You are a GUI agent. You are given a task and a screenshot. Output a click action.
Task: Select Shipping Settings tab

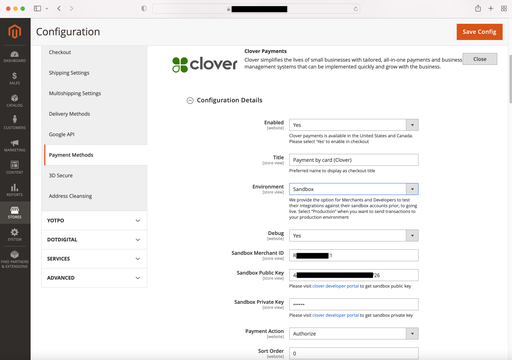(x=94, y=73)
